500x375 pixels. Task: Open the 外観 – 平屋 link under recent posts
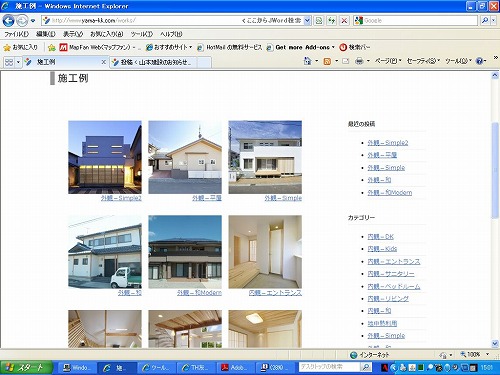382,155
